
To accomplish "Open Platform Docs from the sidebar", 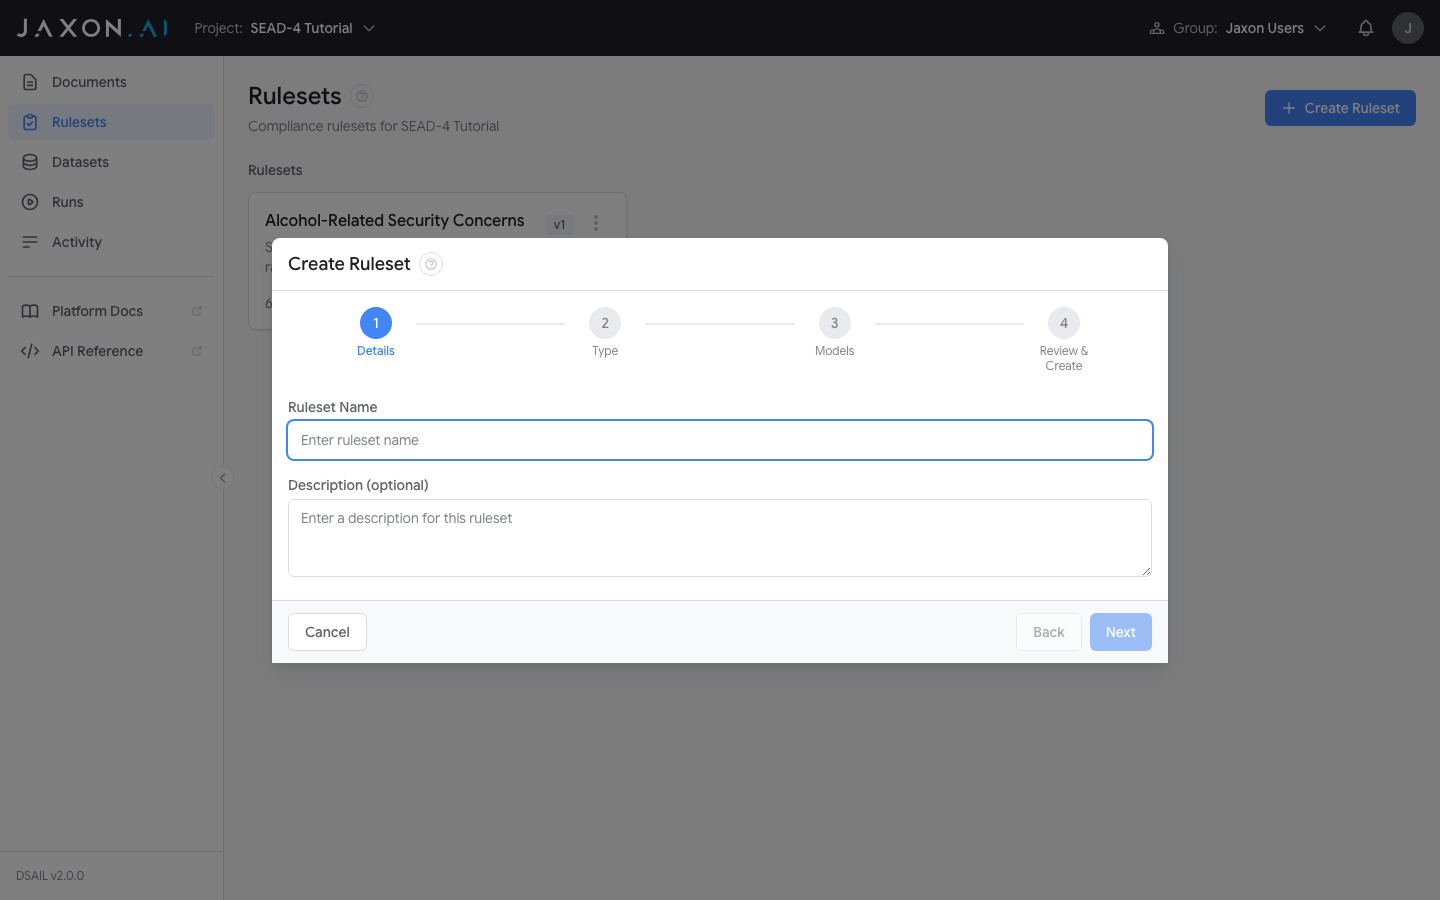I will point(97,310).
